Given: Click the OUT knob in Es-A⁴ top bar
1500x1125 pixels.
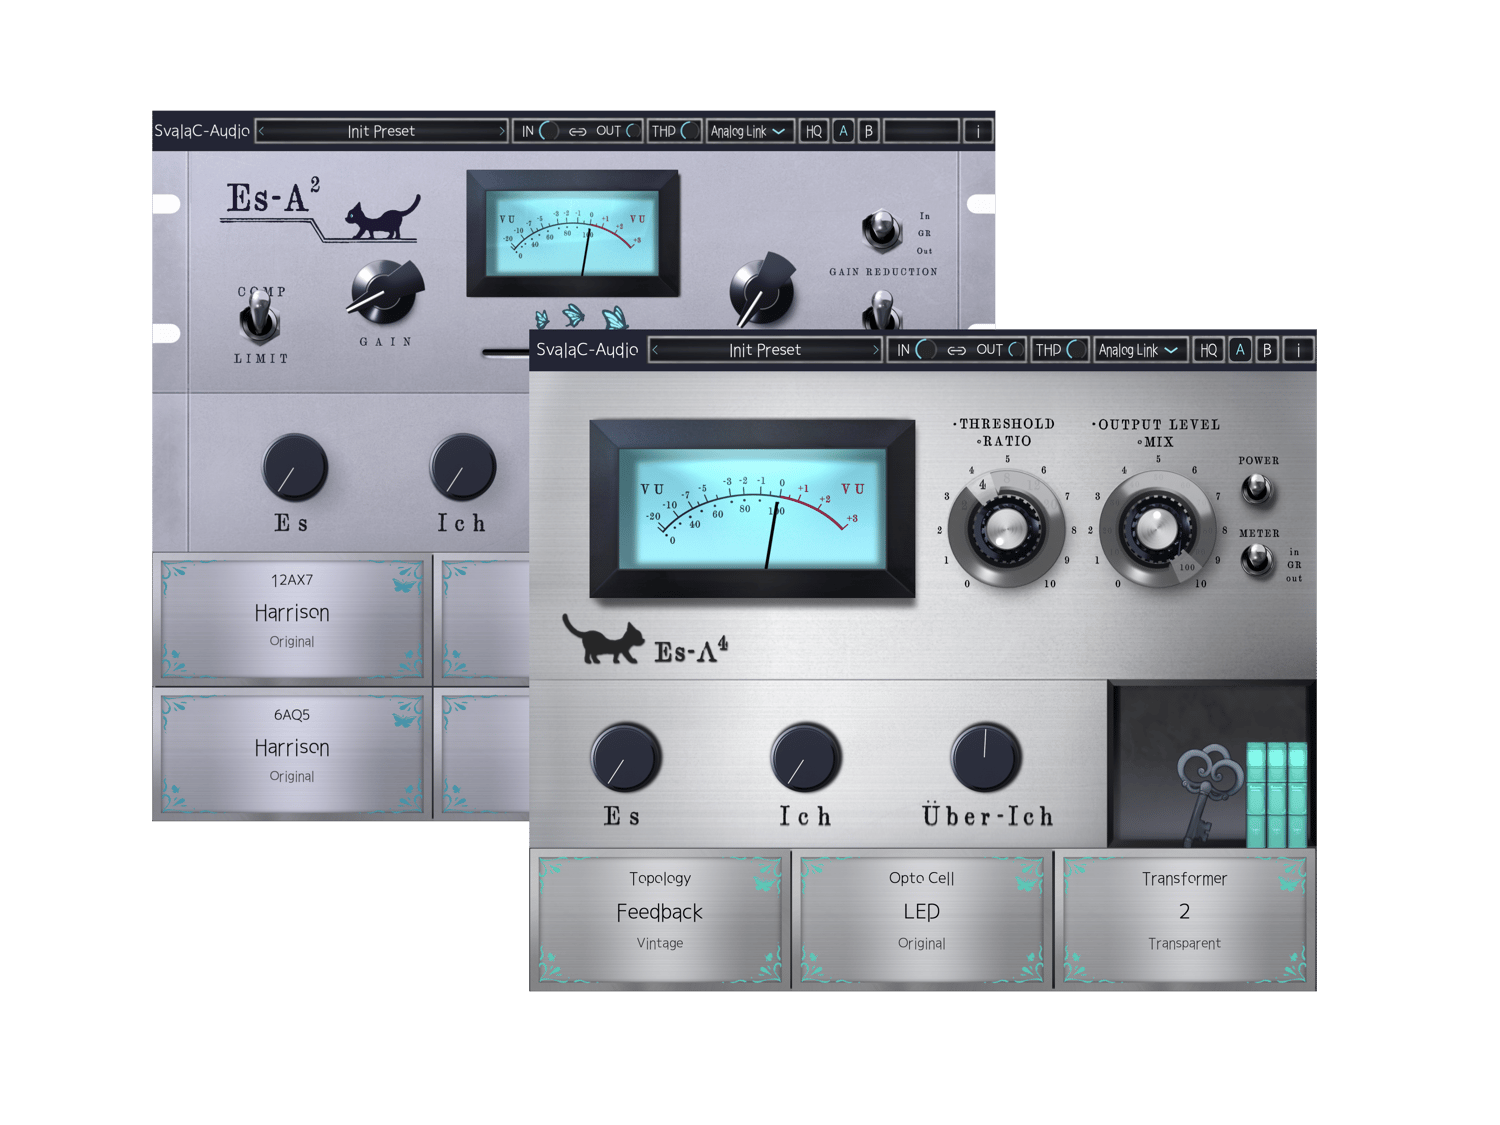Looking at the screenshot, I should pos(1014,350).
